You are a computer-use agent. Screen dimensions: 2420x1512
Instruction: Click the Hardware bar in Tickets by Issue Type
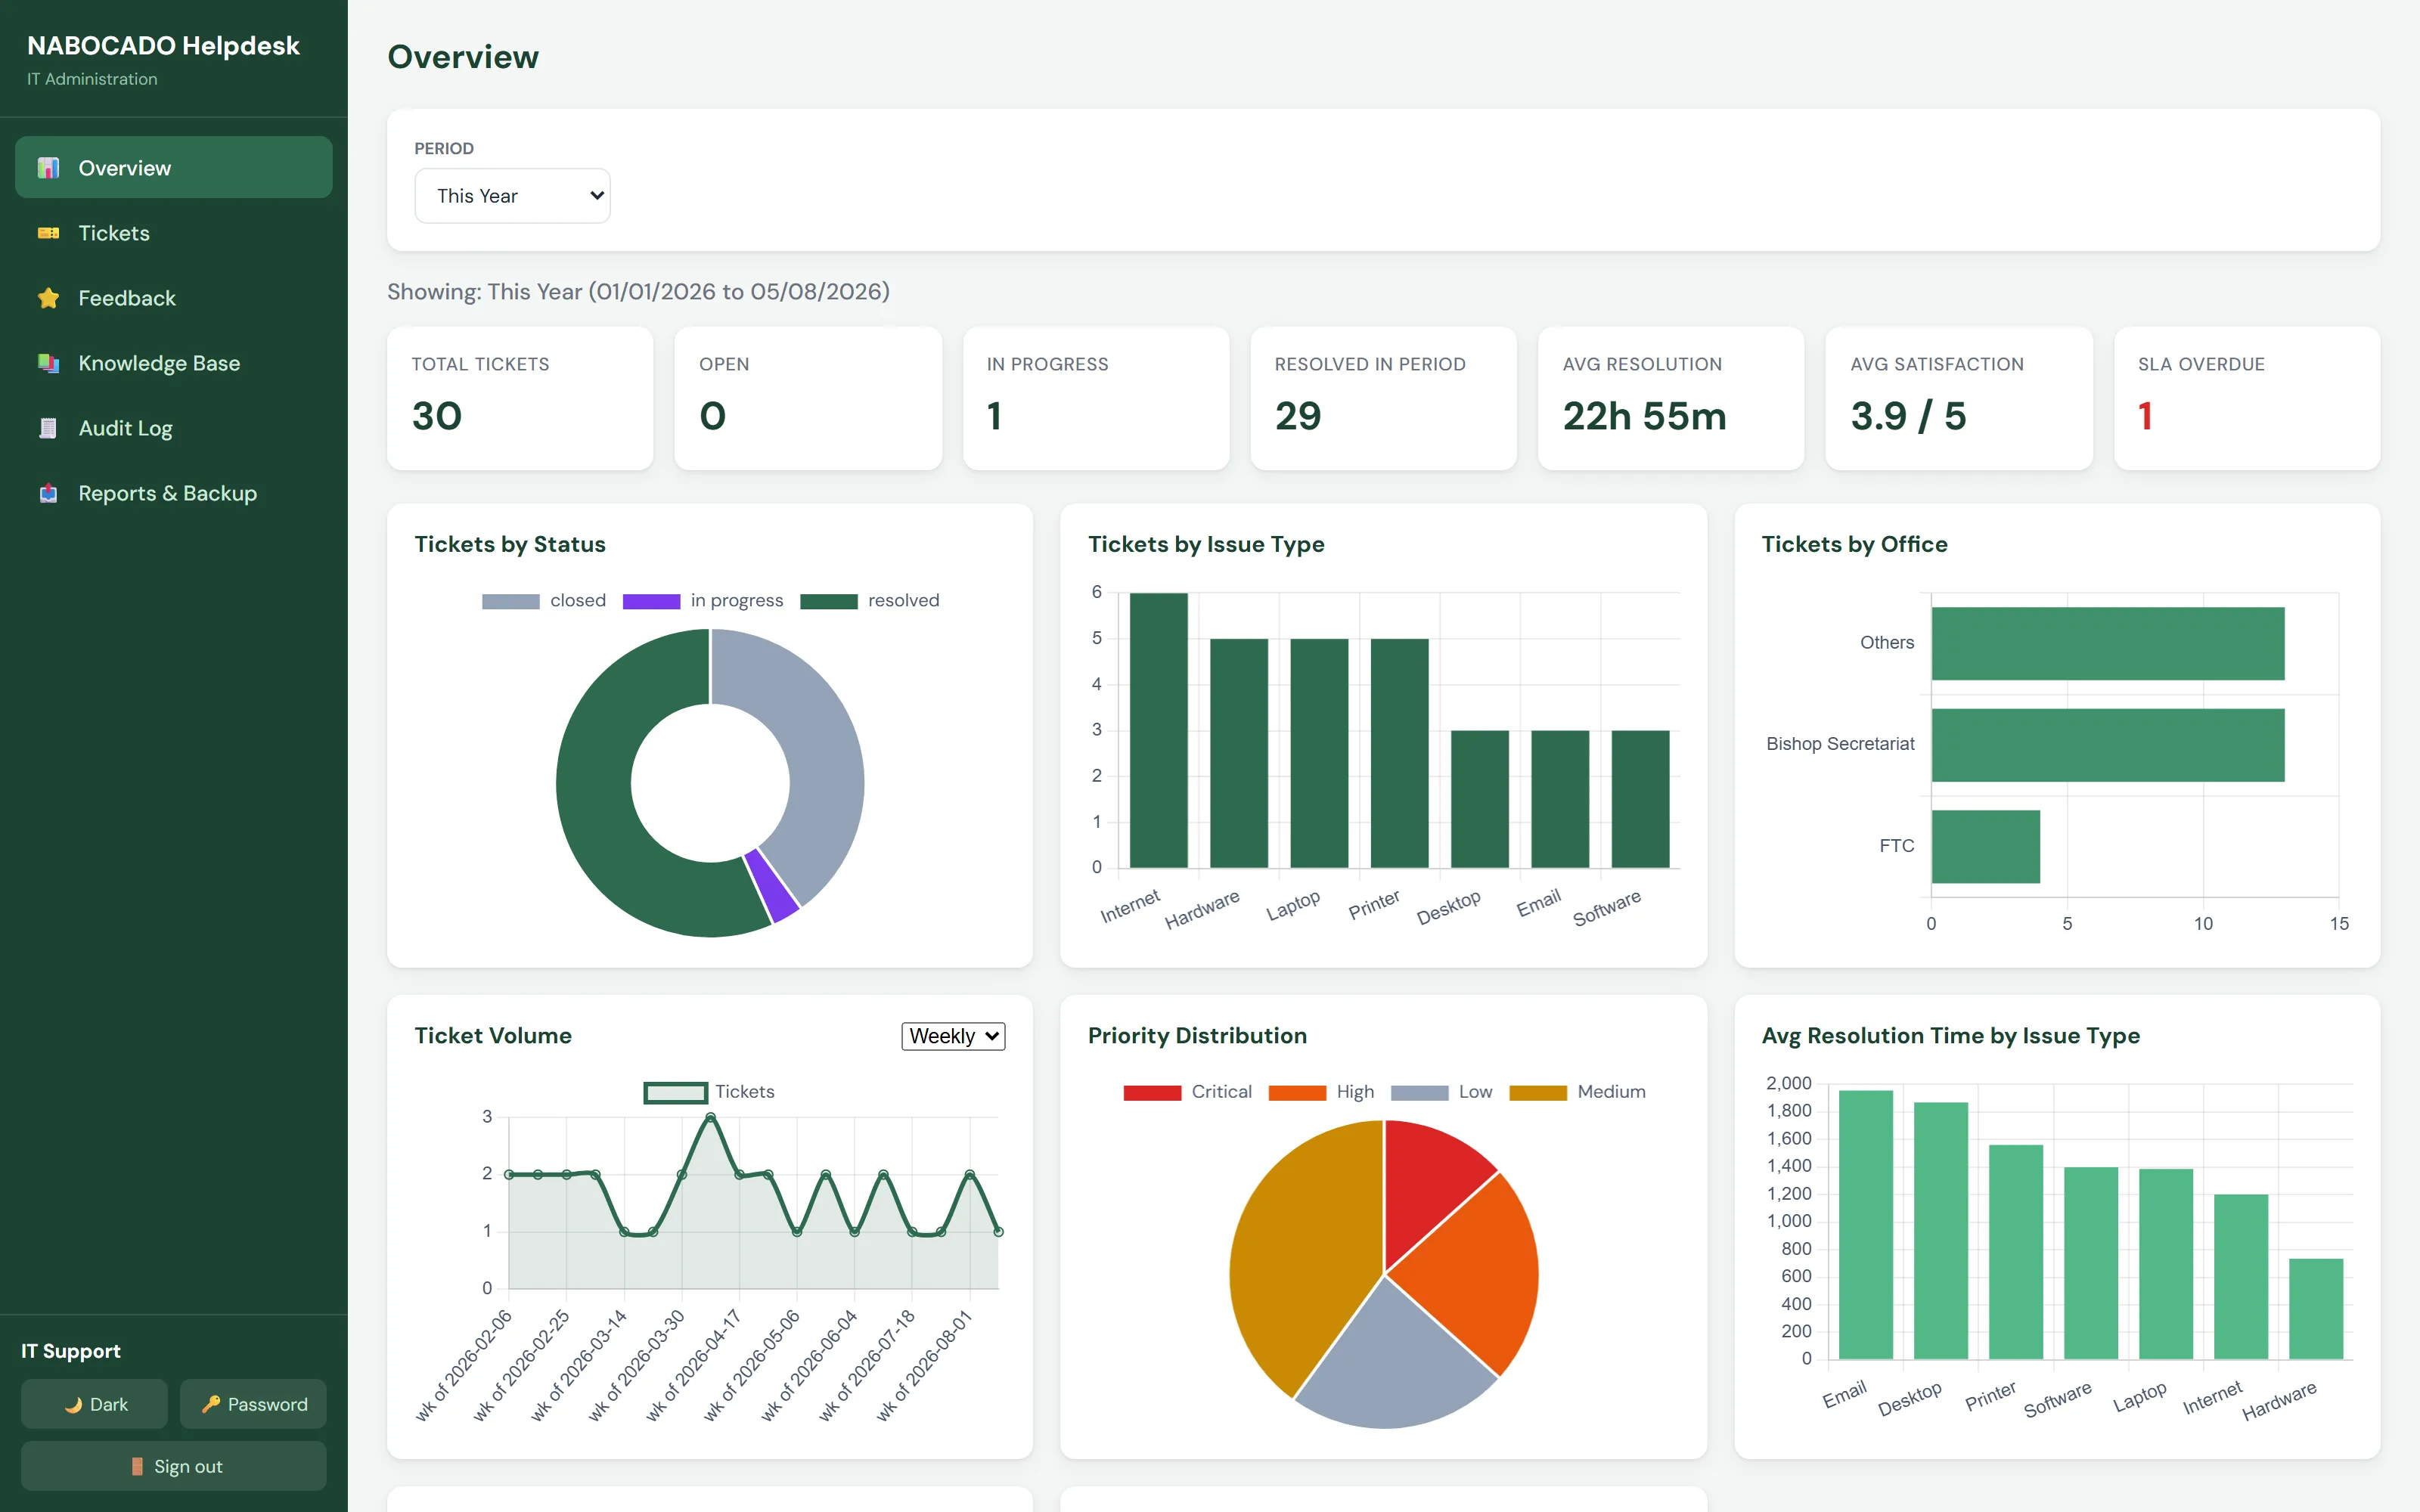[1239, 753]
